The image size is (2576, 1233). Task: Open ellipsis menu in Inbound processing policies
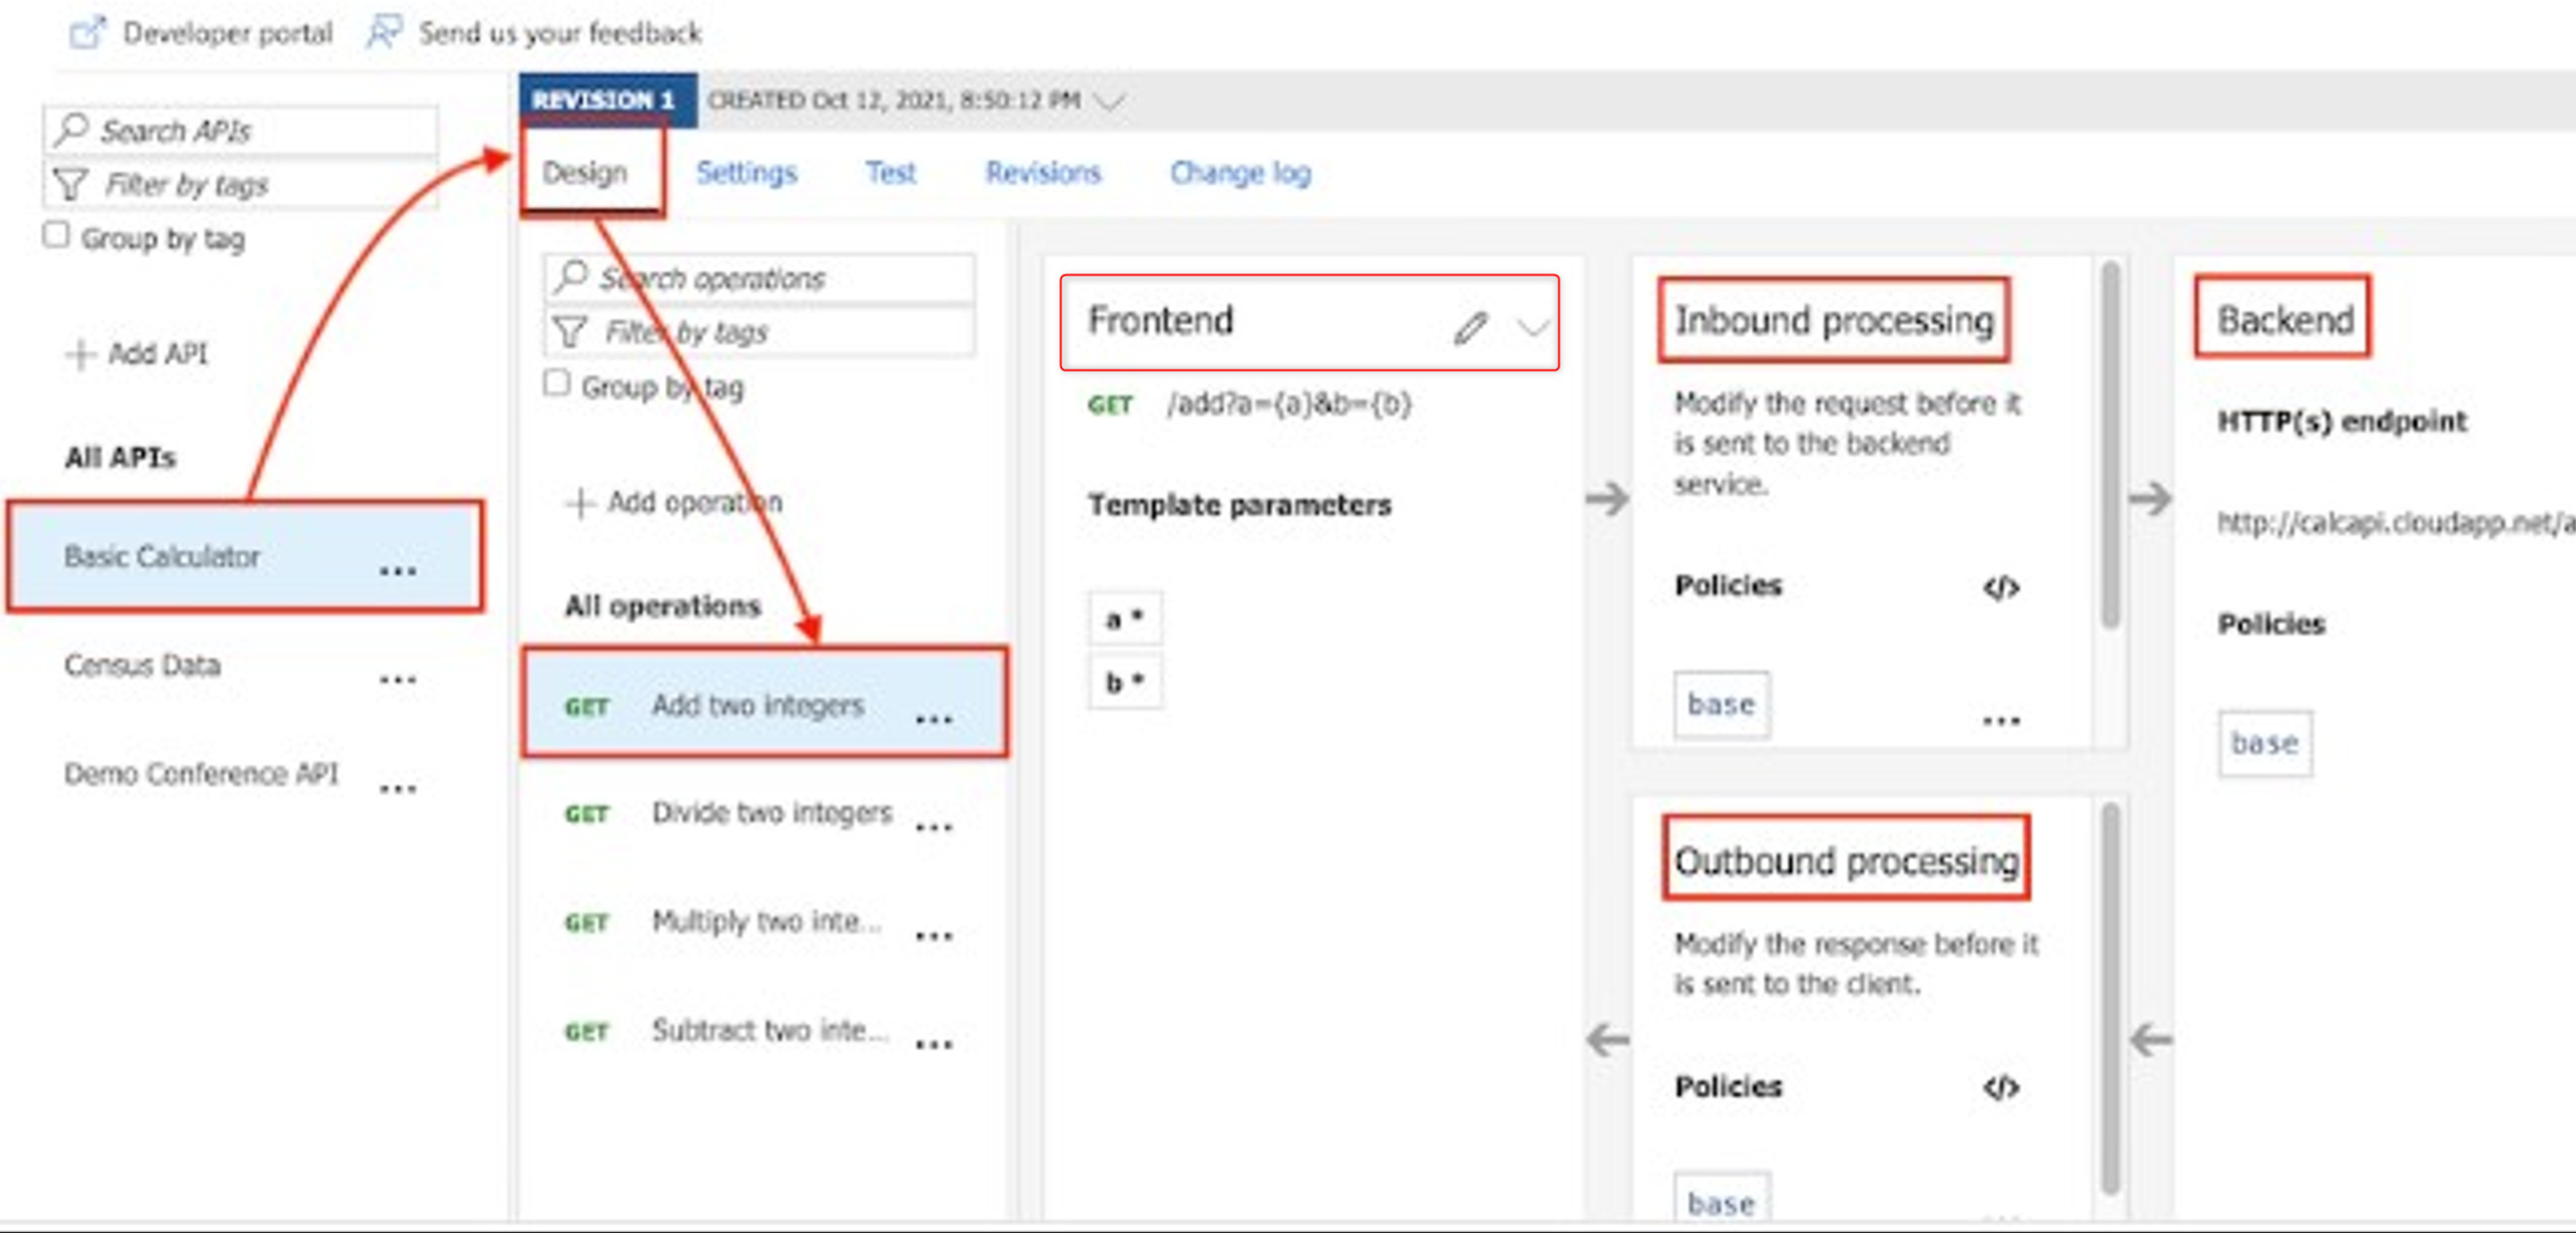(x=2001, y=720)
